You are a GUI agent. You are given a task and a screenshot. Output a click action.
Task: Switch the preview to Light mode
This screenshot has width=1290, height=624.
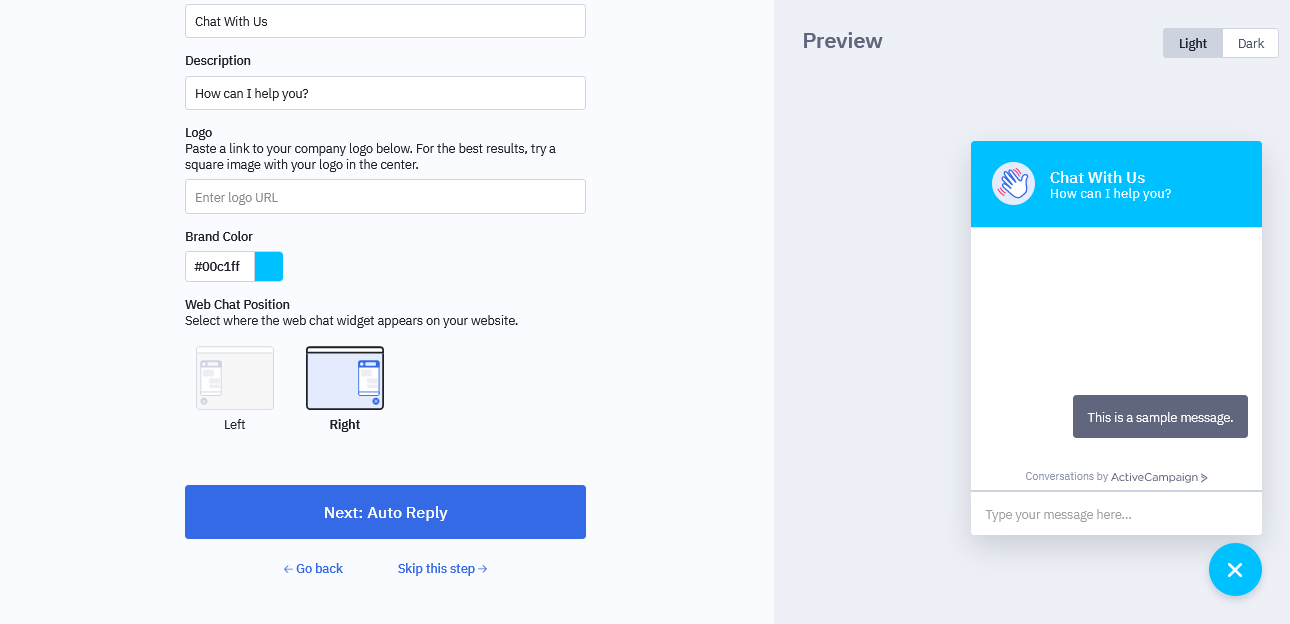pyautogui.click(x=1193, y=43)
